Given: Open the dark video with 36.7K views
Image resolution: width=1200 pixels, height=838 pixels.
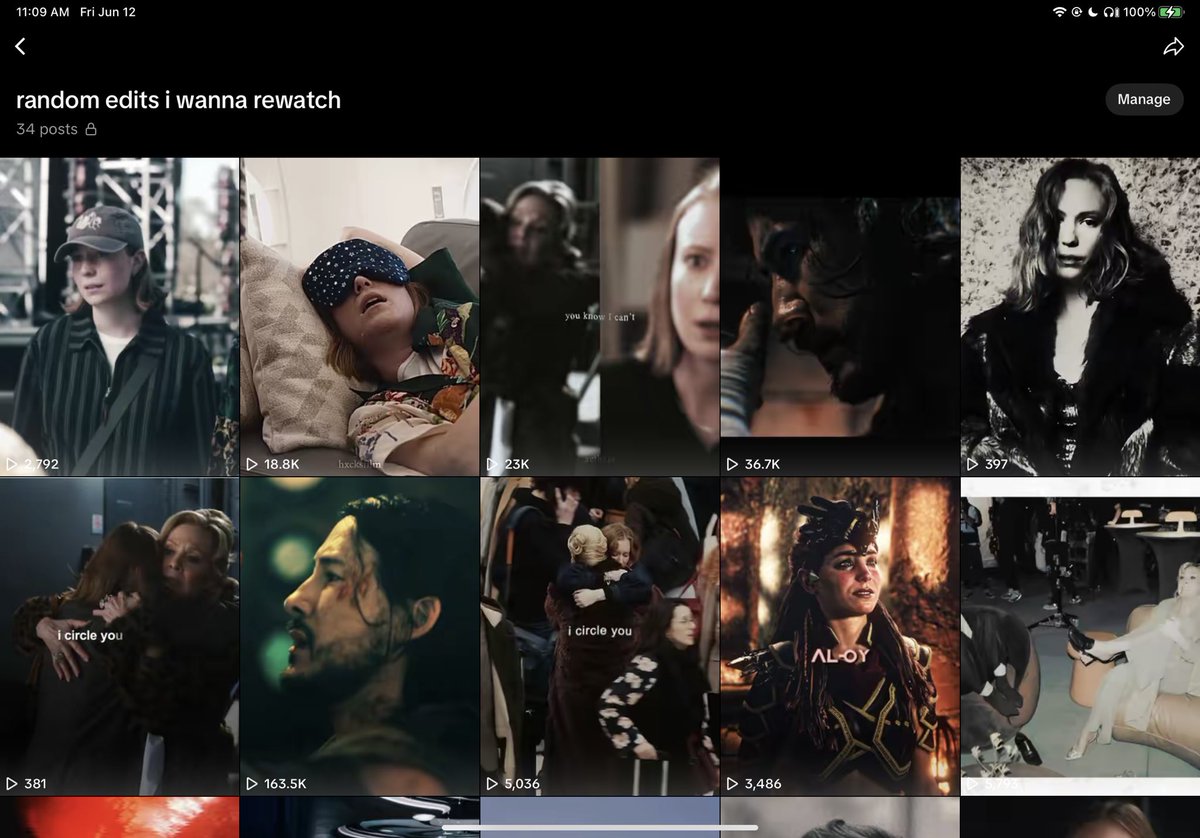Looking at the screenshot, I should pos(840,316).
